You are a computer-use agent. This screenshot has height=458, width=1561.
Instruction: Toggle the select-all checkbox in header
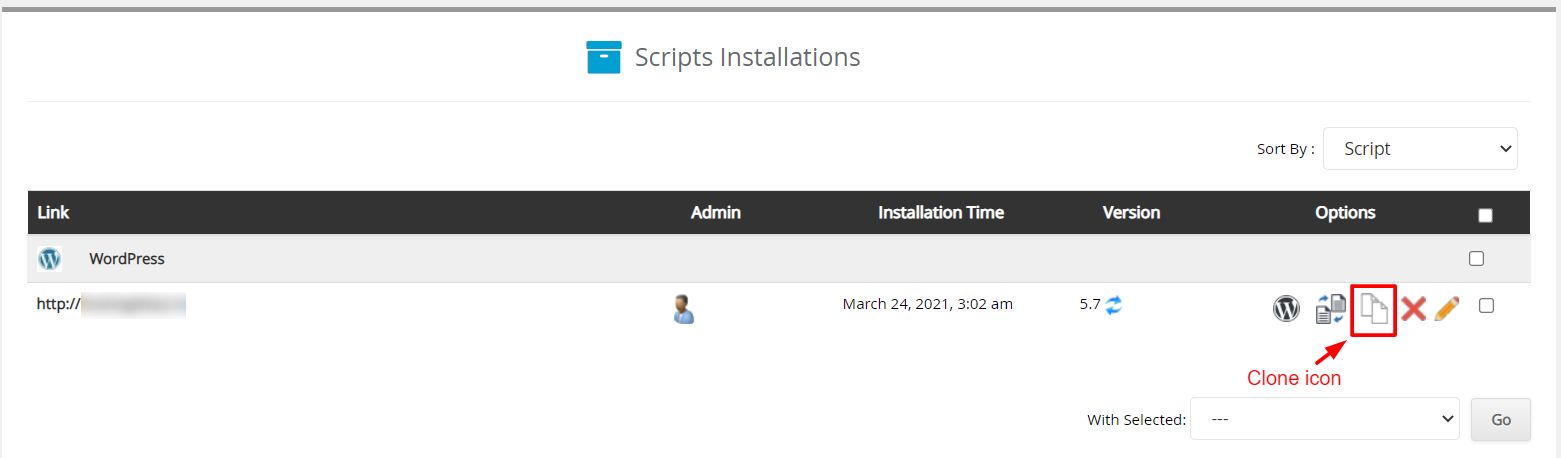tap(1485, 215)
